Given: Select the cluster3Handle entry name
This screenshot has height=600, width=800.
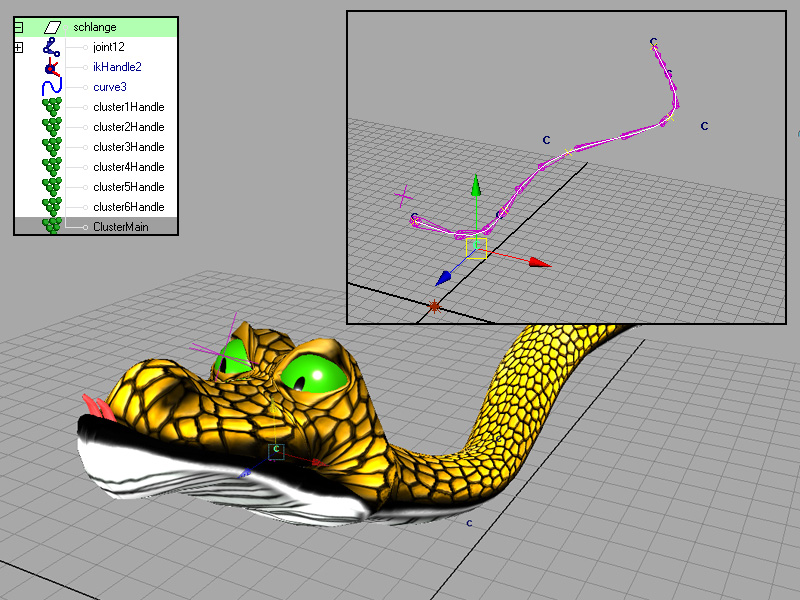Looking at the screenshot, I should point(128,147).
